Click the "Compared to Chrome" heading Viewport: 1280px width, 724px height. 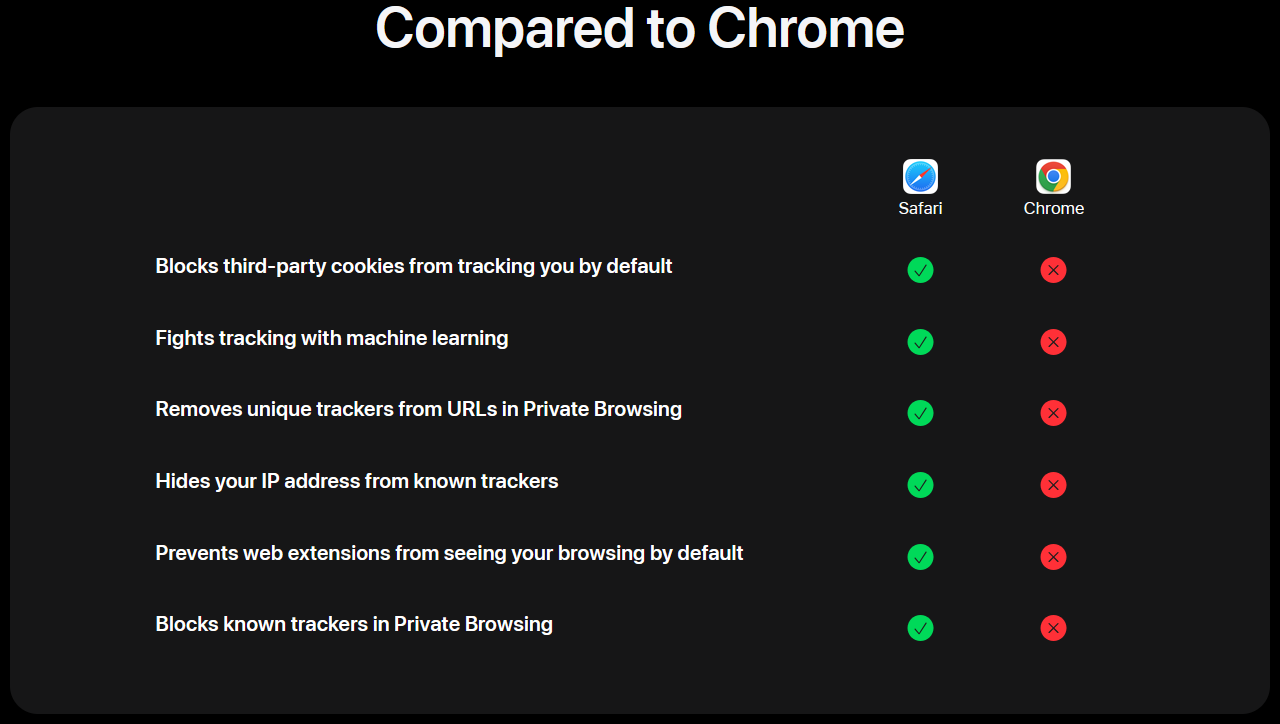coord(640,28)
